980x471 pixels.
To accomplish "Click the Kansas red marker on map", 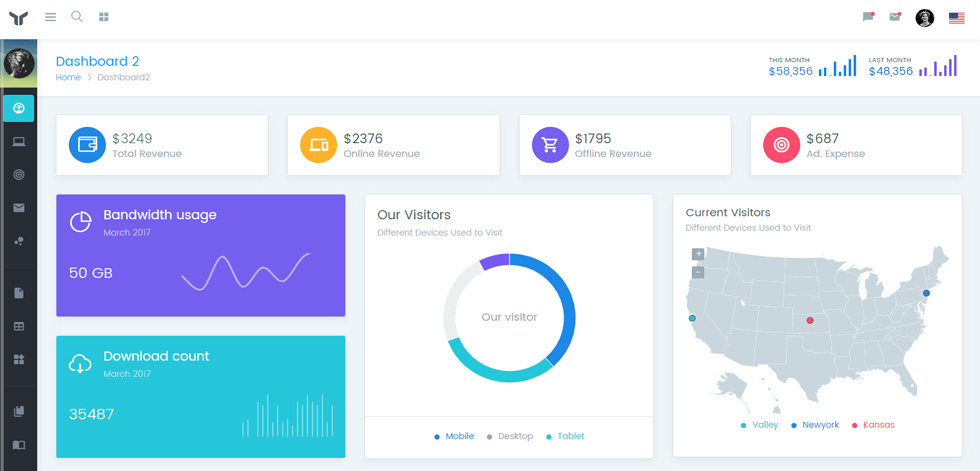I will [x=810, y=320].
